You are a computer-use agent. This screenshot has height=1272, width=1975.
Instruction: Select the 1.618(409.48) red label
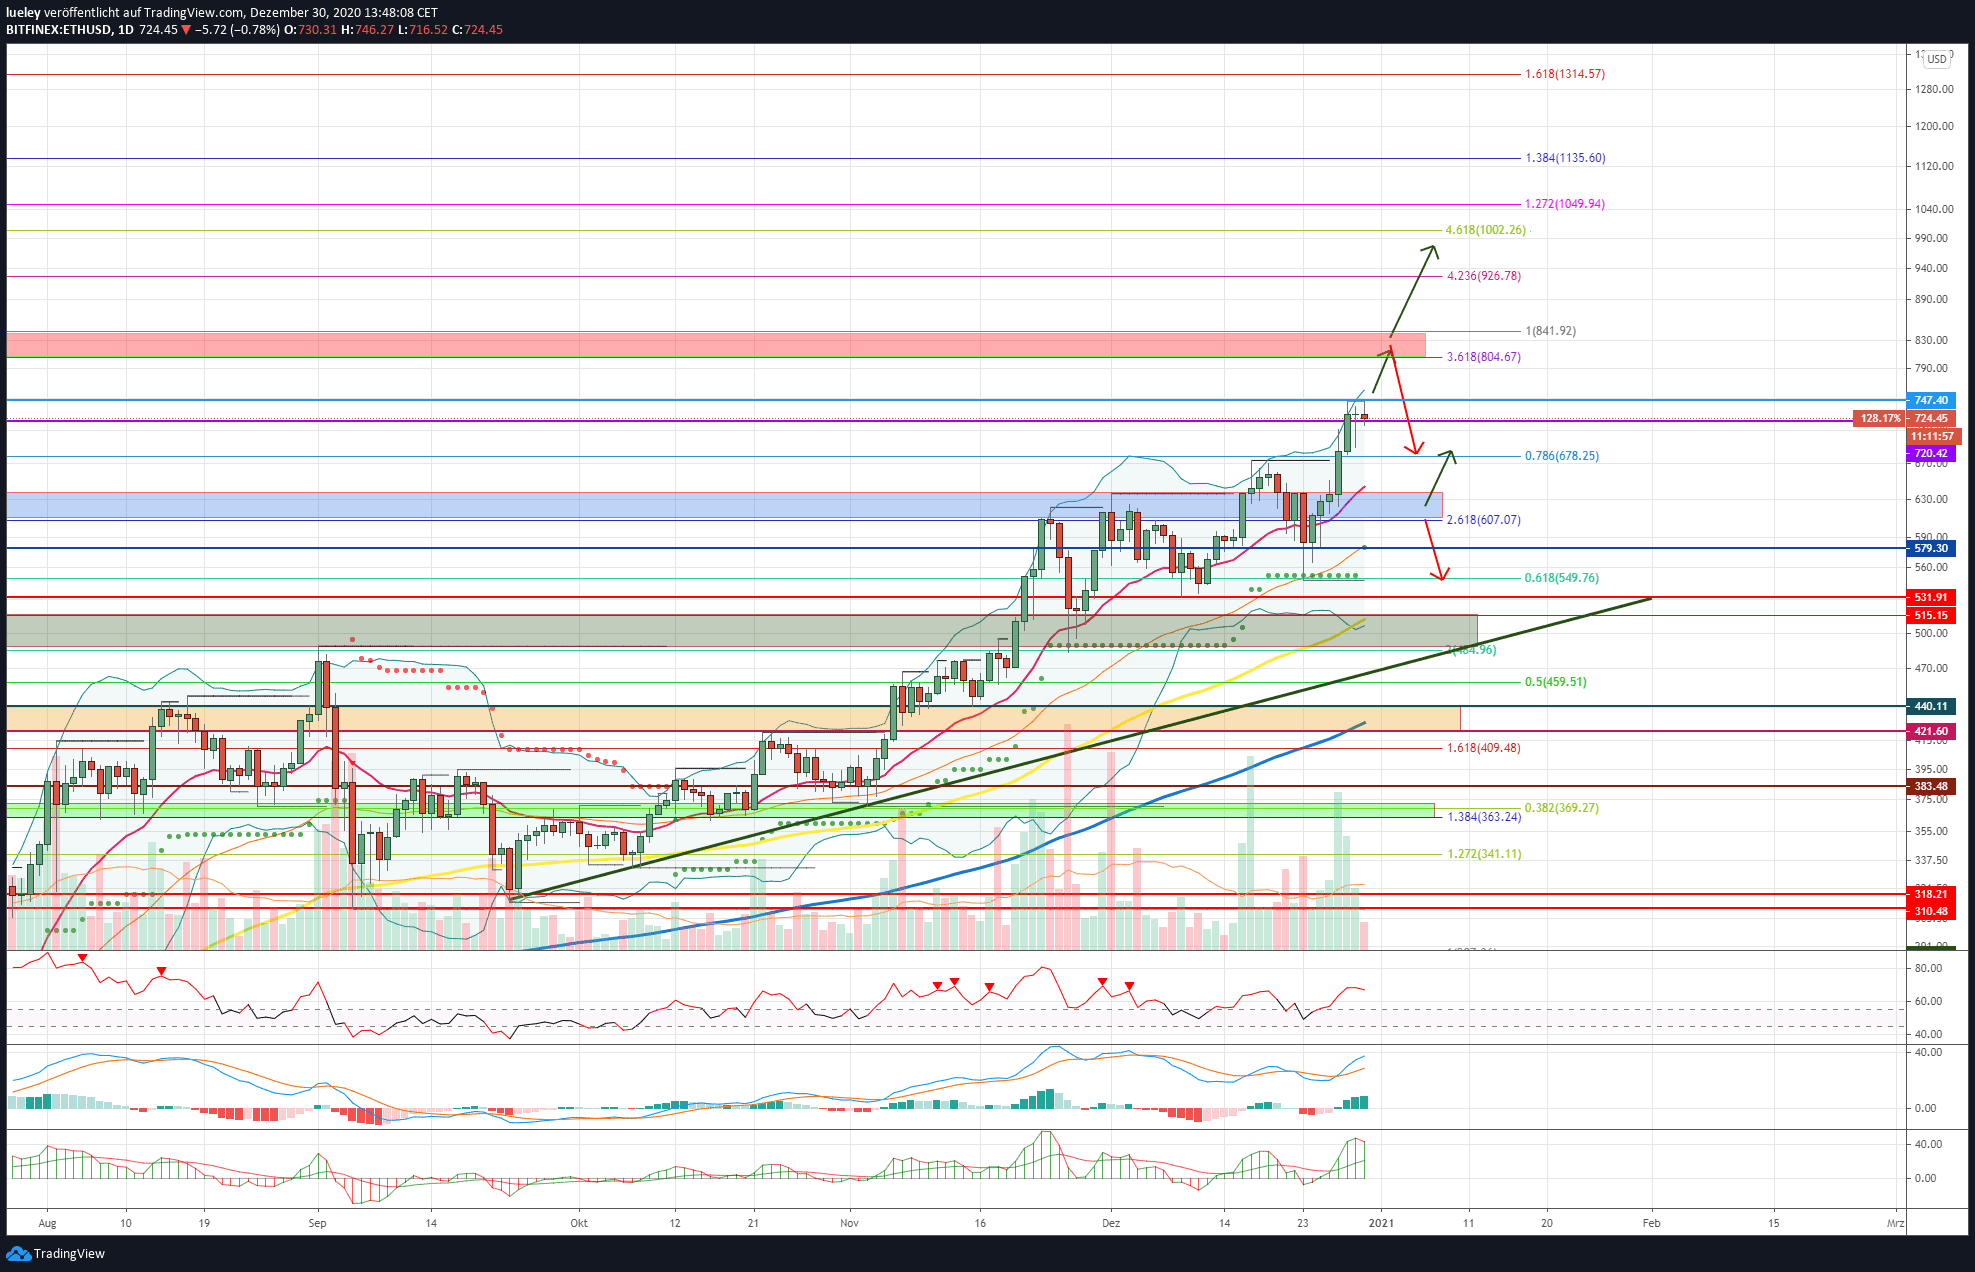coord(1484,748)
